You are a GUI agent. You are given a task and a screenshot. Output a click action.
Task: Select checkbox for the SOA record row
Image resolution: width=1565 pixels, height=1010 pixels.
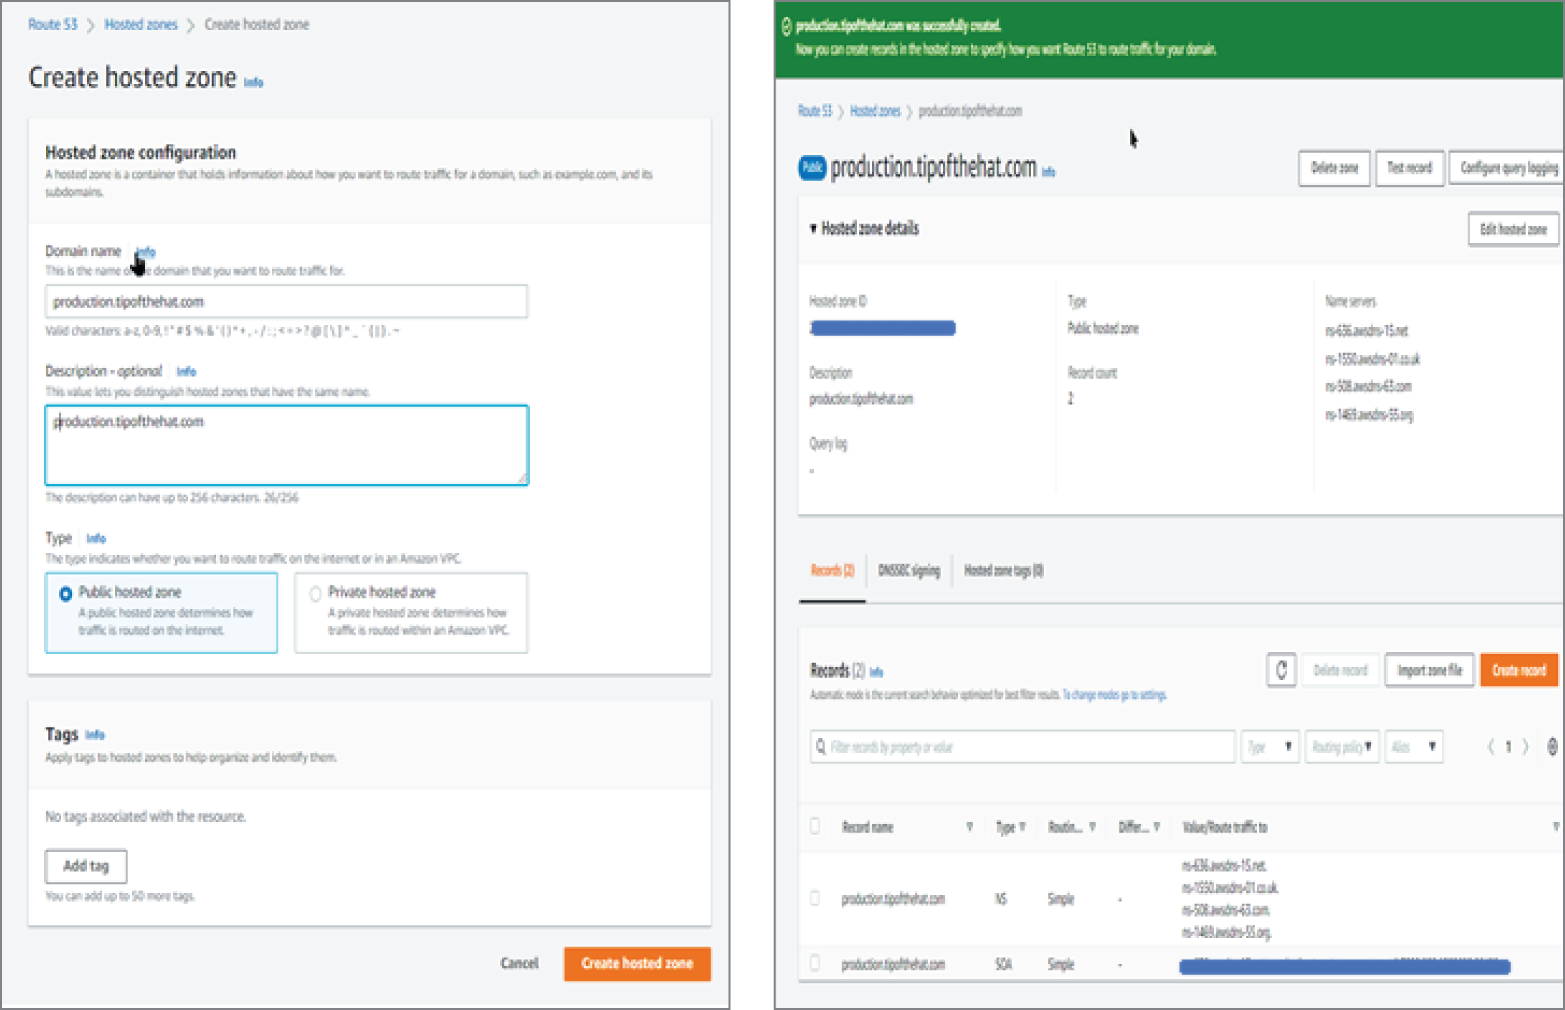[814, 963]
